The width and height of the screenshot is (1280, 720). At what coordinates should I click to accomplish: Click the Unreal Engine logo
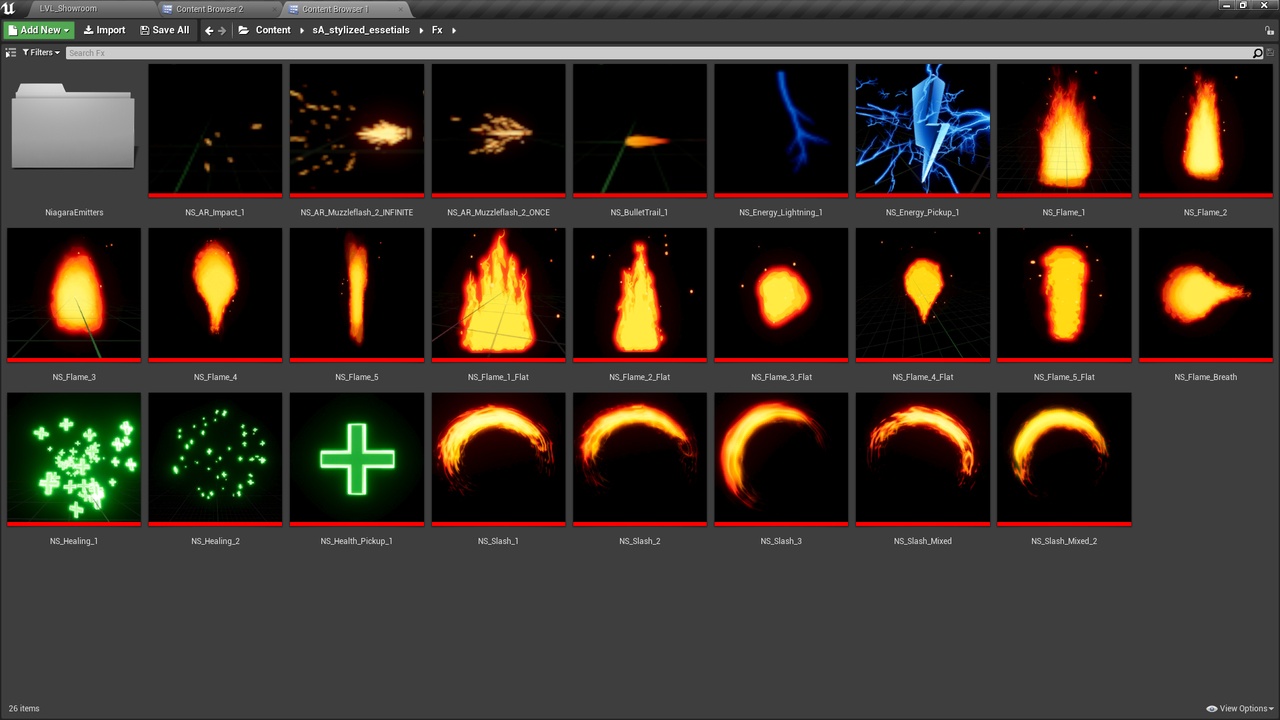(10, 8)
